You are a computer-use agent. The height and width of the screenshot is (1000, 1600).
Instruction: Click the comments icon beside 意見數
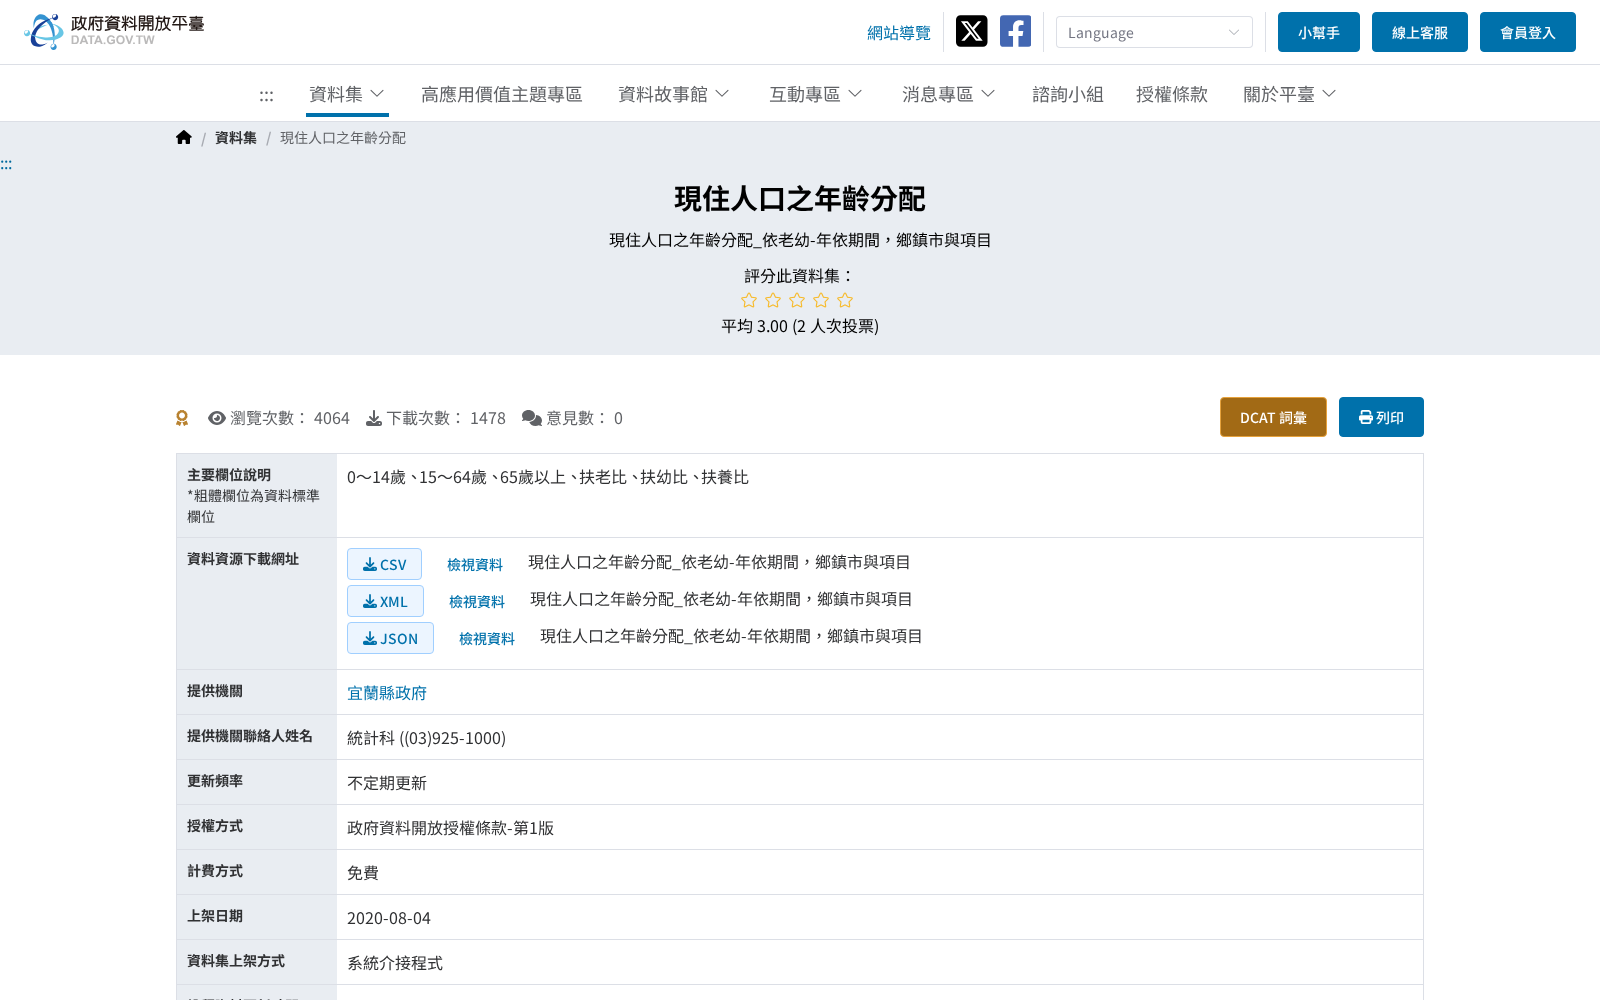tap(532, 418)
